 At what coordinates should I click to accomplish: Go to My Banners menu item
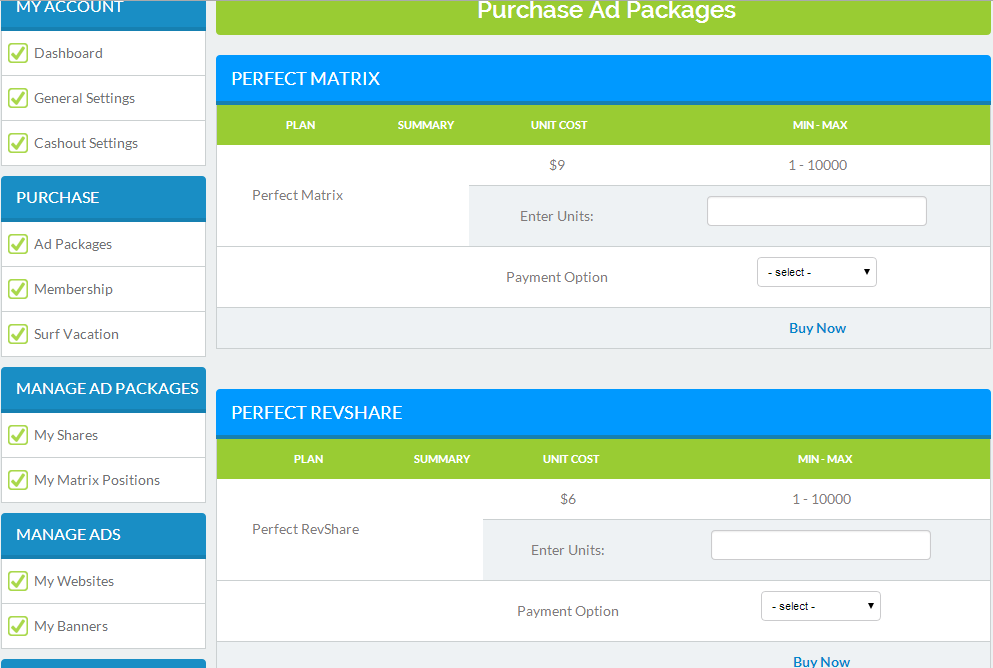pyautogui.click(x=71, y=626)
